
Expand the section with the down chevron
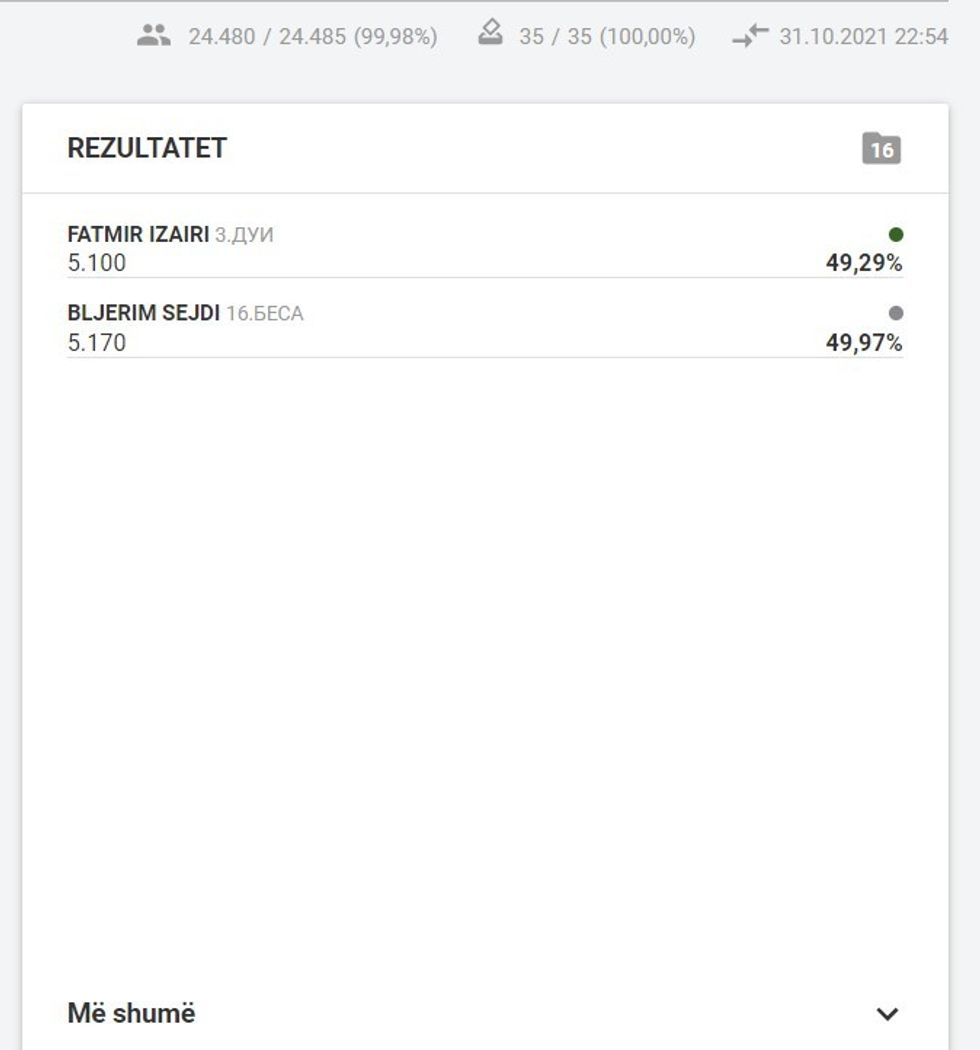coord(887,1014)
